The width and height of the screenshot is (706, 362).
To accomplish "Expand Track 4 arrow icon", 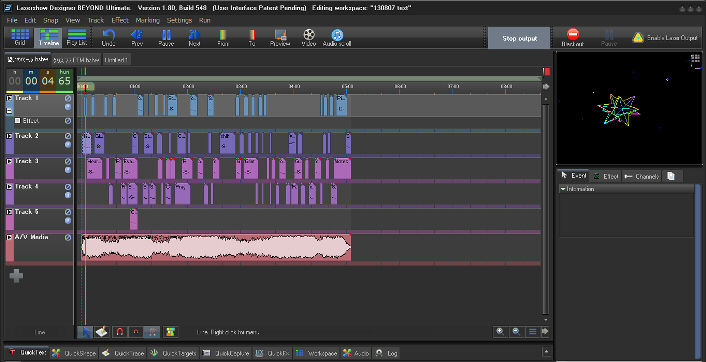I will [x=9, y=186].
